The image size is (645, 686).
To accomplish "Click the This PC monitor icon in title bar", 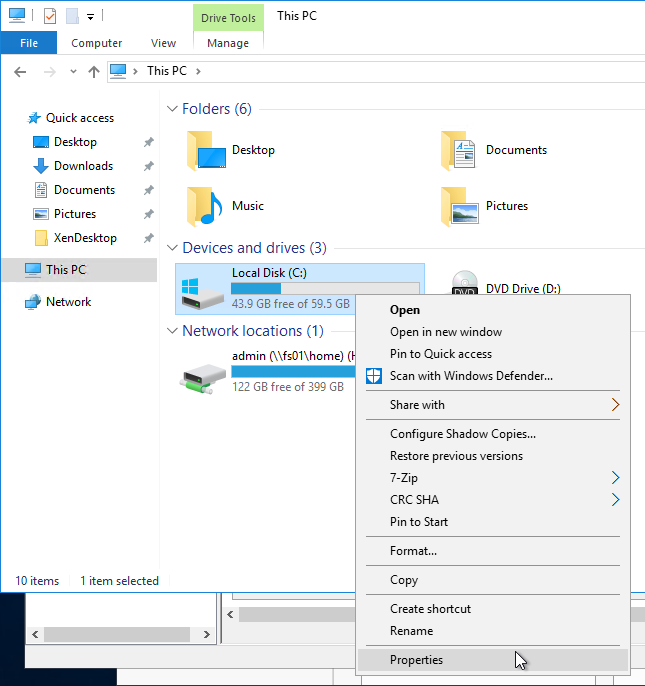I will [17, 16].
